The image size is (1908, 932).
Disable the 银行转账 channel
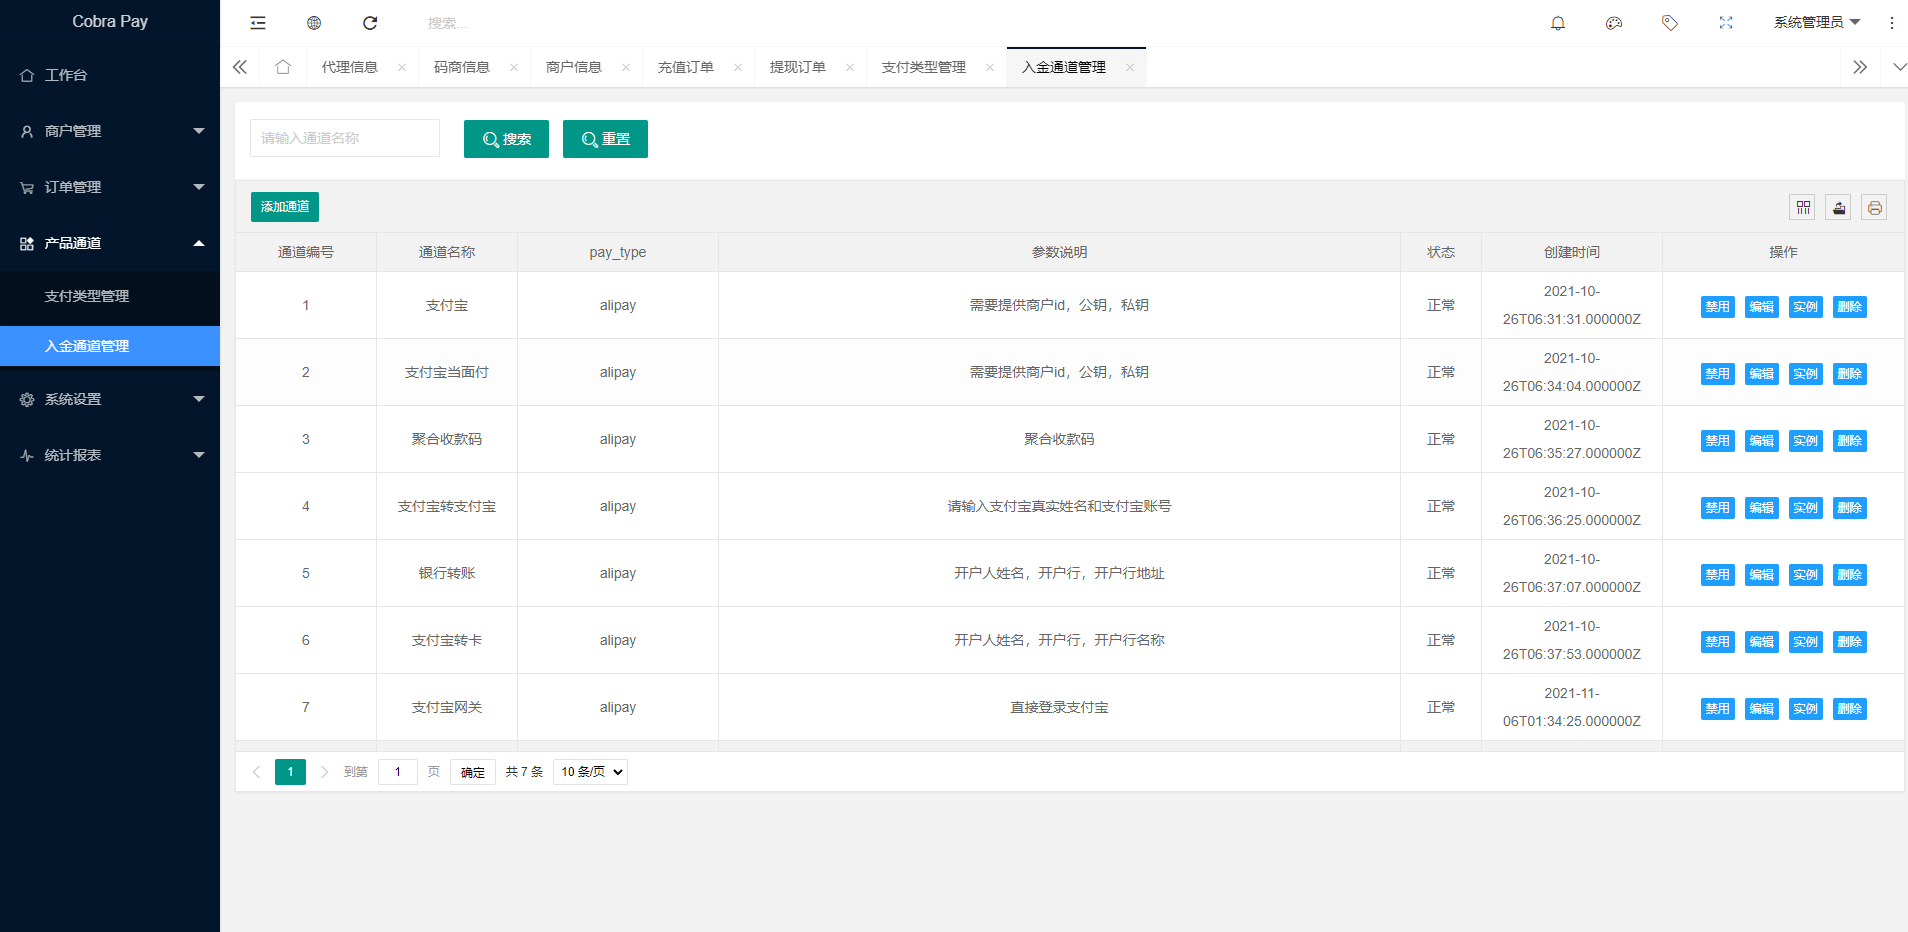coord(1717,574)
